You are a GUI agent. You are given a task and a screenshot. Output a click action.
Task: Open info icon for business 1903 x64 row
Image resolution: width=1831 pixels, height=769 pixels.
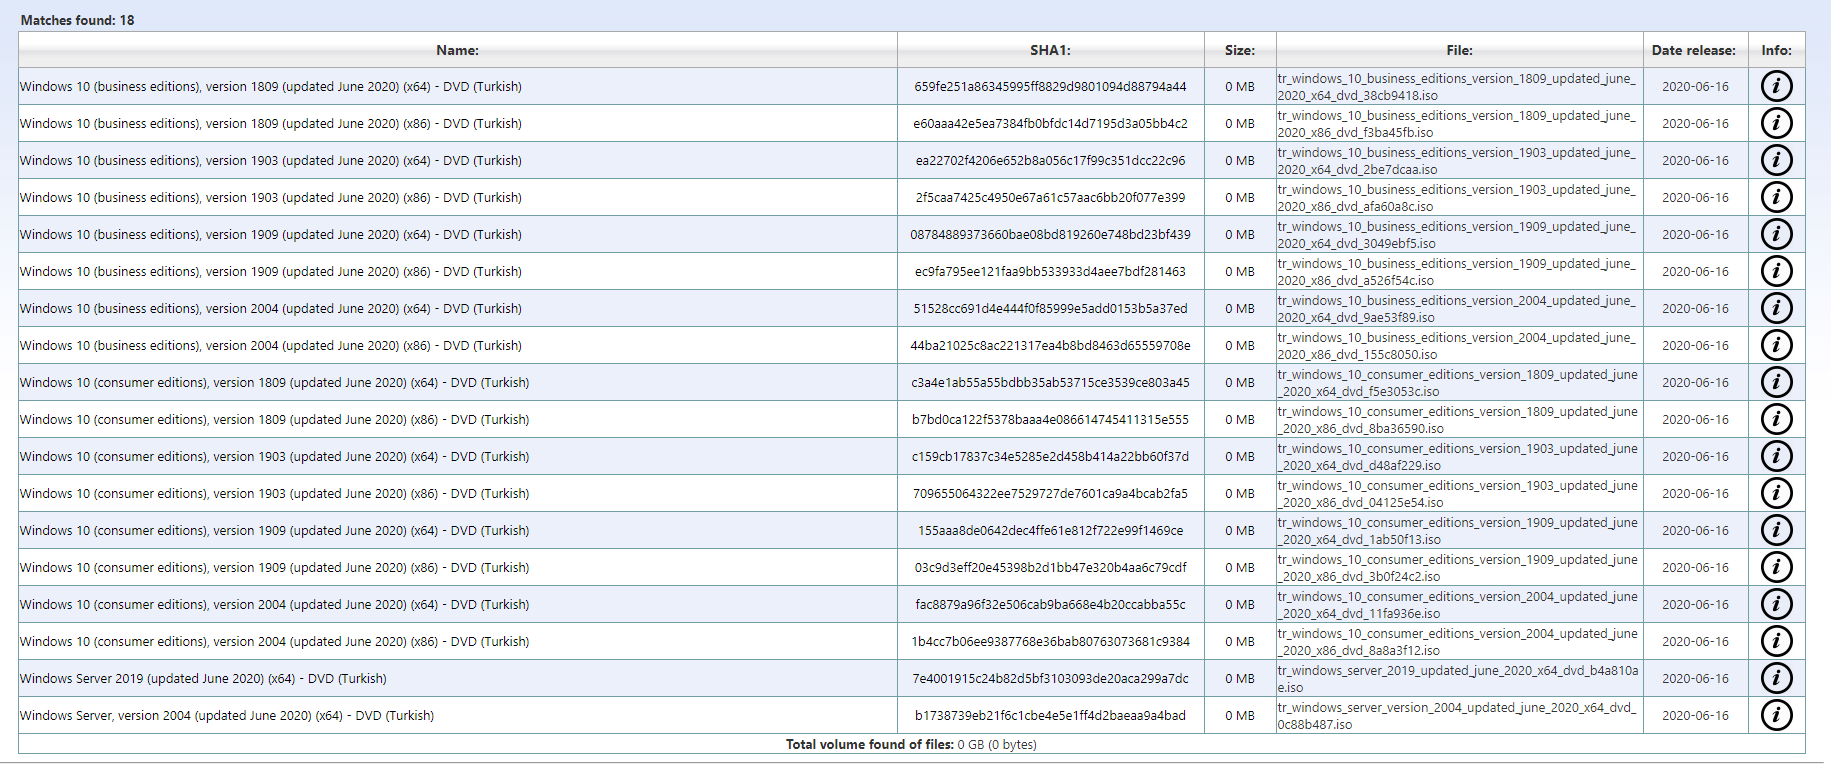[1776, 160]
